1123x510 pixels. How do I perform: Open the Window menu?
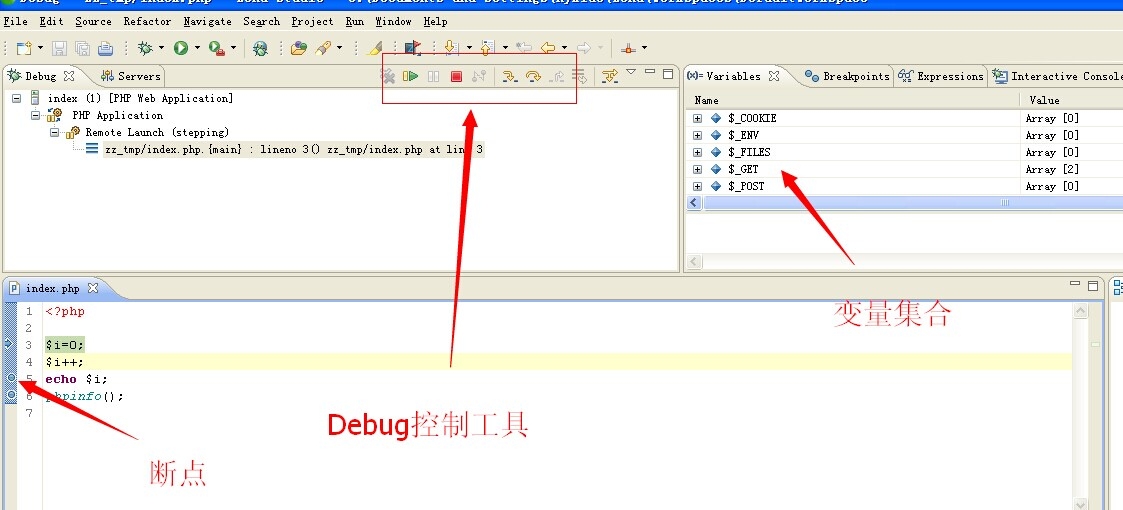(x=393, y=21)
